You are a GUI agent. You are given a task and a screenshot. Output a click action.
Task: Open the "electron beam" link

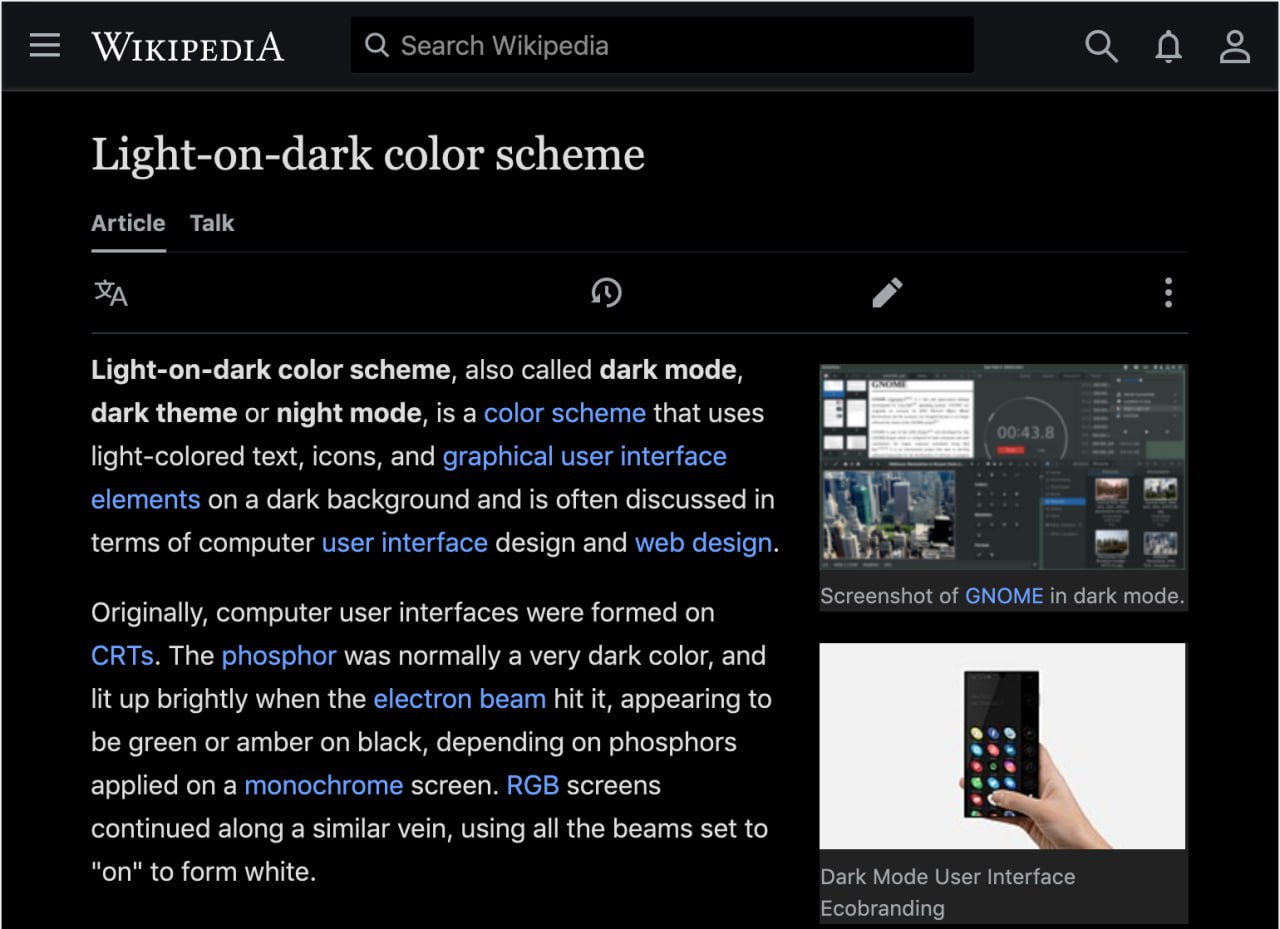coord(459,699)
